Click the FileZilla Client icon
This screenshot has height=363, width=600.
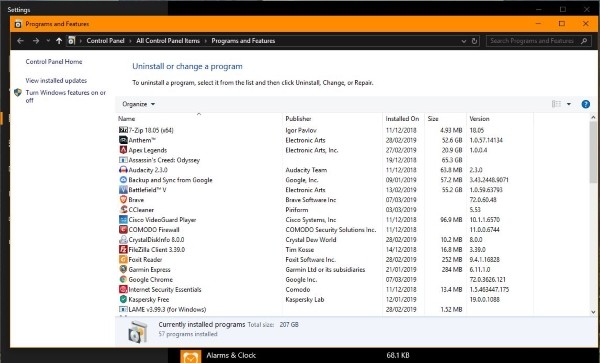123,249
